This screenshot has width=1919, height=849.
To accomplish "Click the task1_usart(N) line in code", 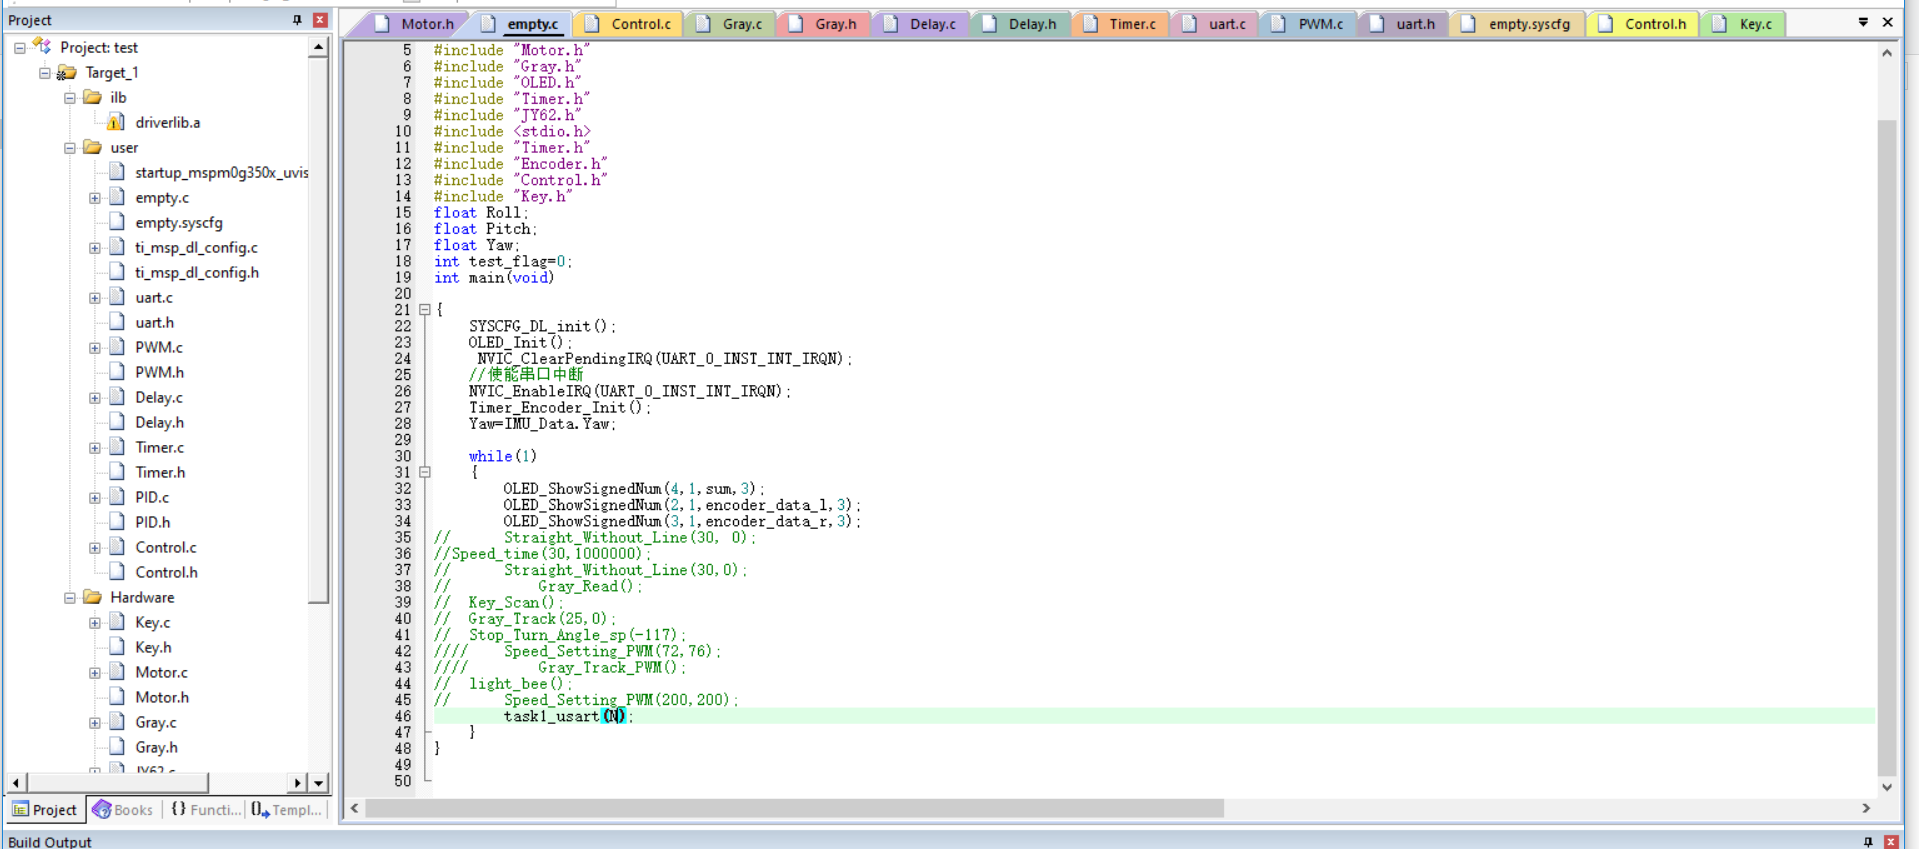I will (568, 716).
